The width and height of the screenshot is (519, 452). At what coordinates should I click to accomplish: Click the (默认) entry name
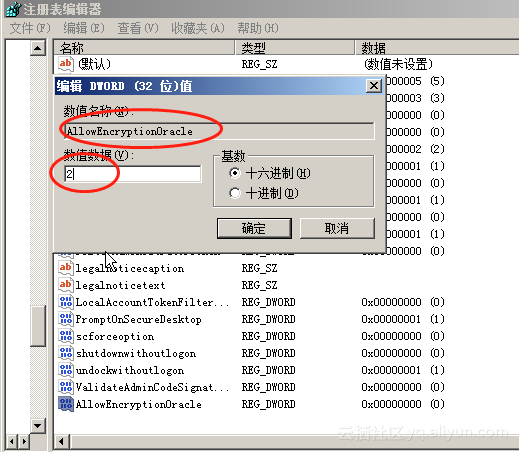(x=94, y=64)
